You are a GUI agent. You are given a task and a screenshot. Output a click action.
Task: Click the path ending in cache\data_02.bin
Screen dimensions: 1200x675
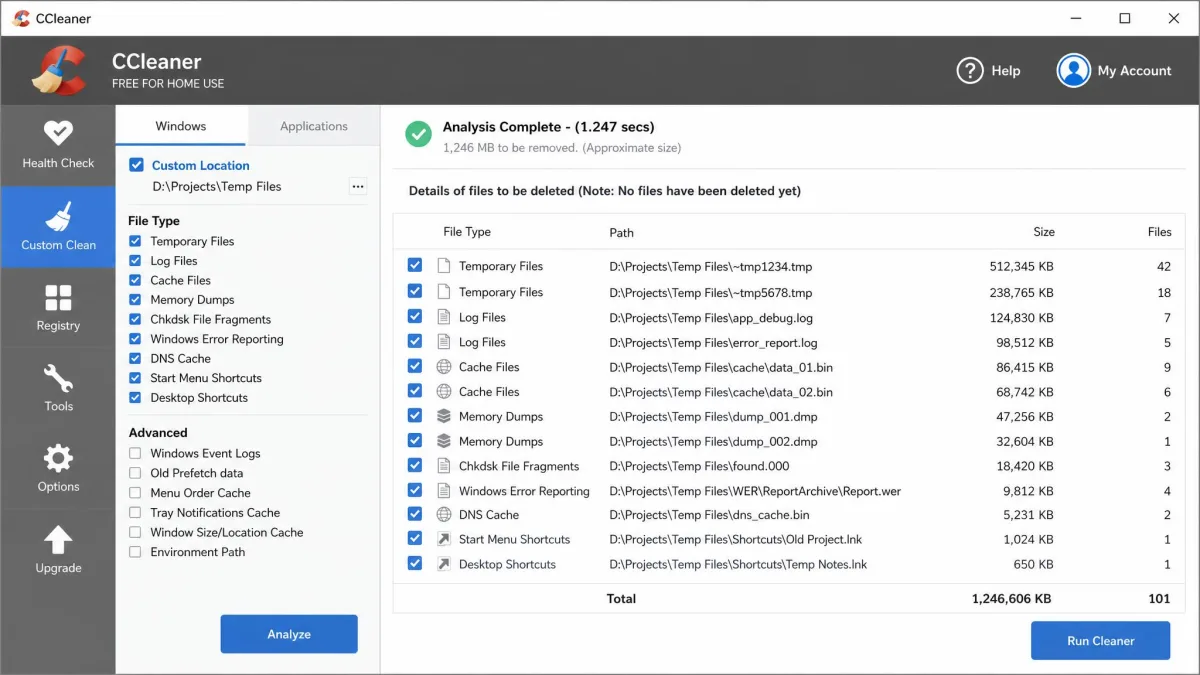pos(721,392)
